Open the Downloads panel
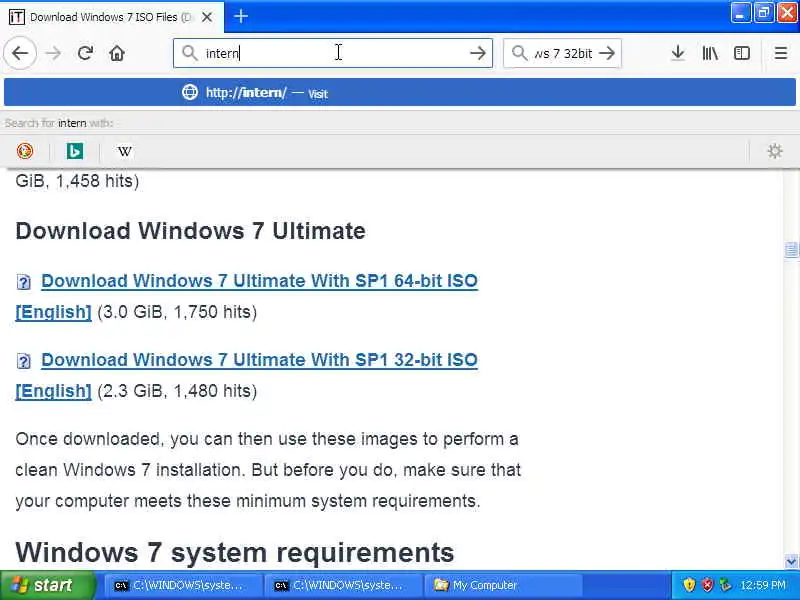 pyautogui.click(x=678, y=53)
